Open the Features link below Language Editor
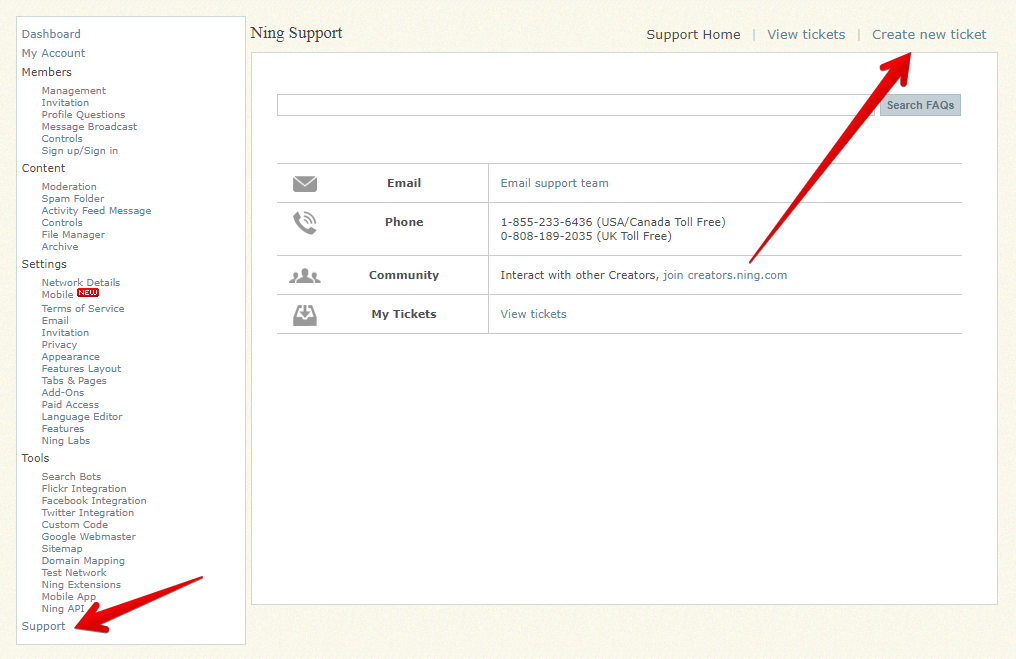This screenshot has width=1016, height=659. [63, 429]
